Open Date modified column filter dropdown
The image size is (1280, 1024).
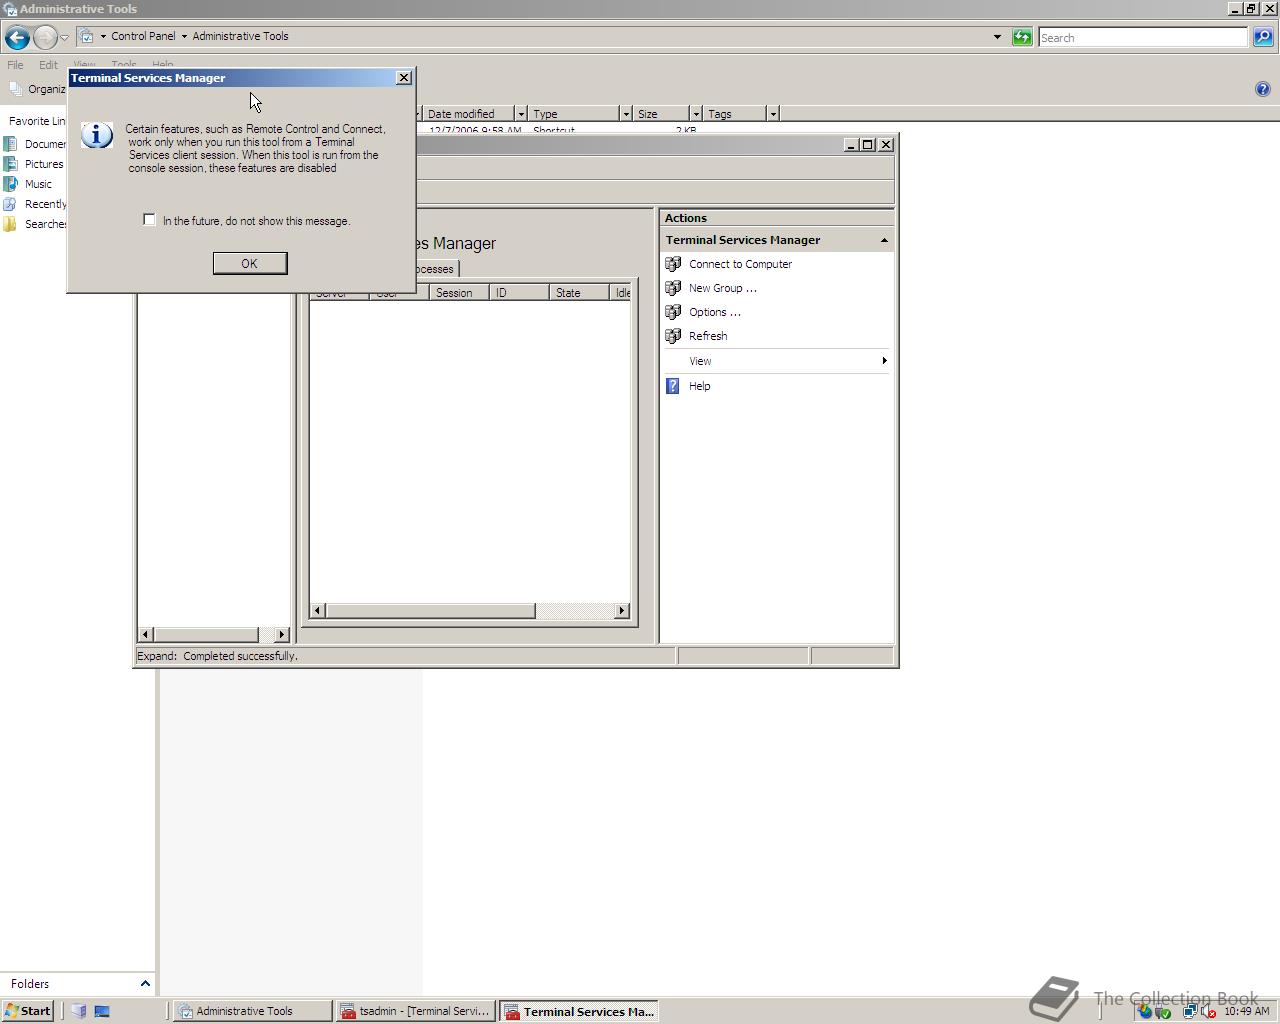tap(520, 114)
